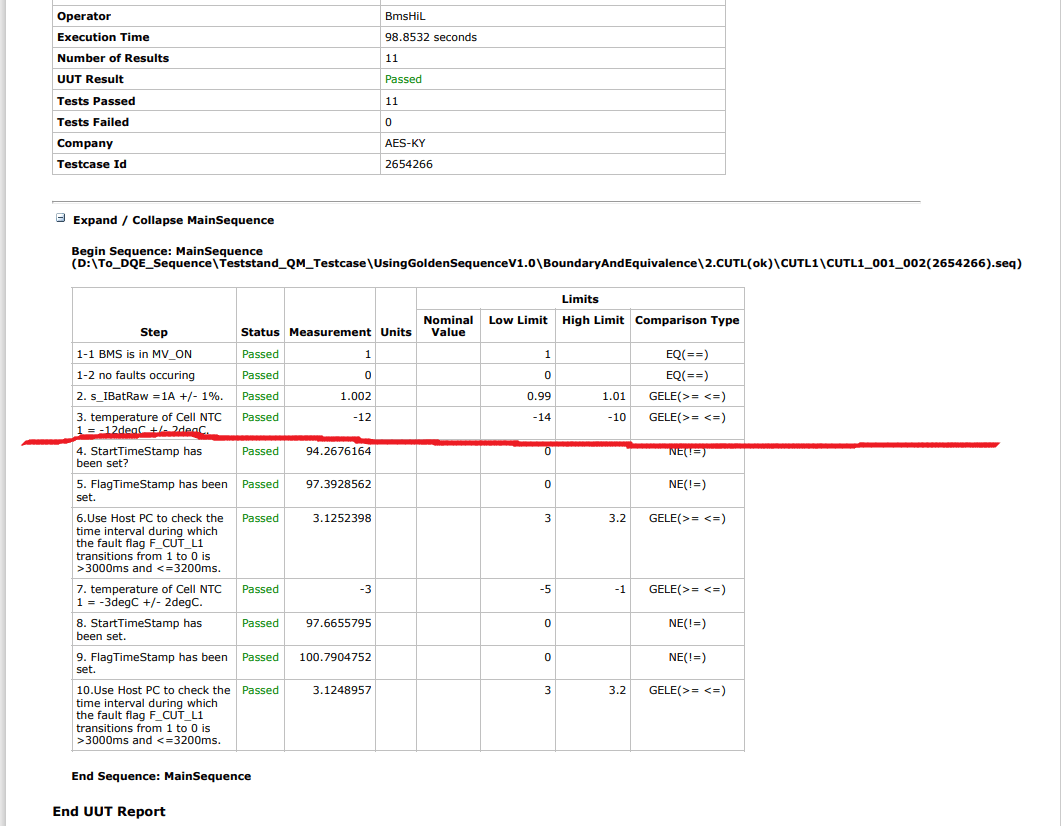Click measurement value 1.002
Image resolution: width=1061 pixels, height=826 pixels.
(x=355, y=396)
